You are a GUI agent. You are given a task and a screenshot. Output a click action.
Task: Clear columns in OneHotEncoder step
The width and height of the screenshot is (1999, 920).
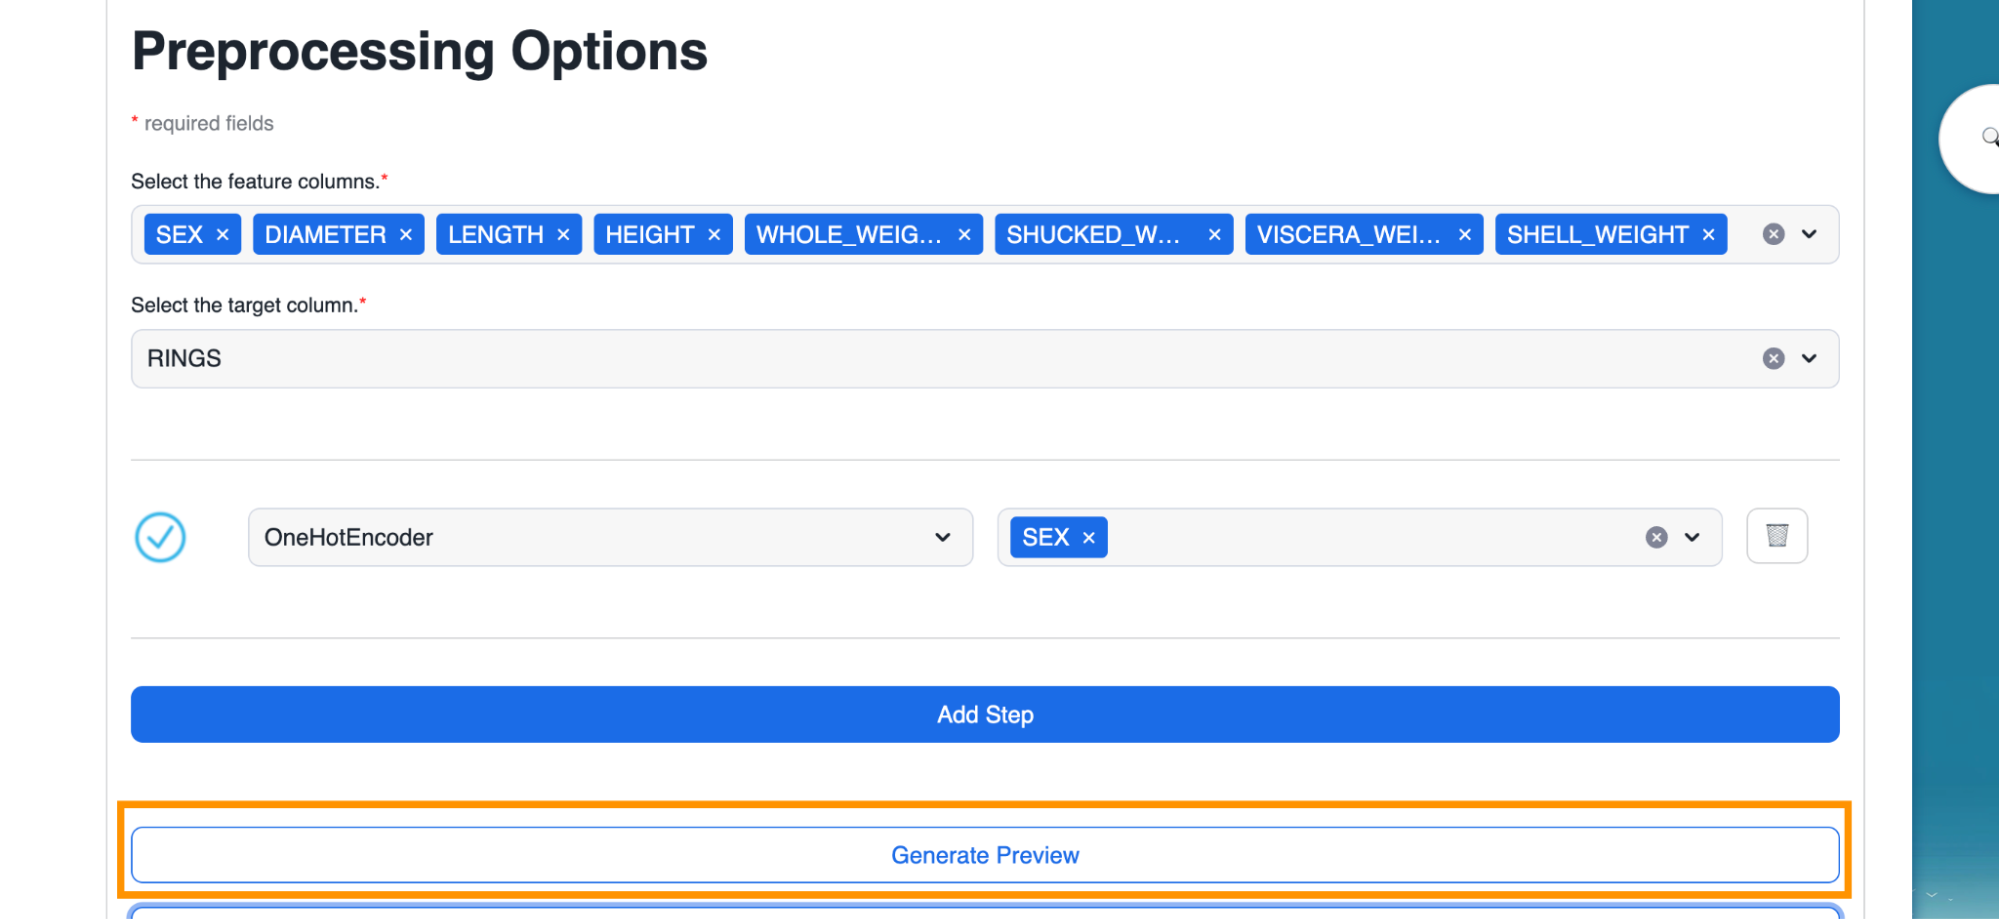(1656, 538)
